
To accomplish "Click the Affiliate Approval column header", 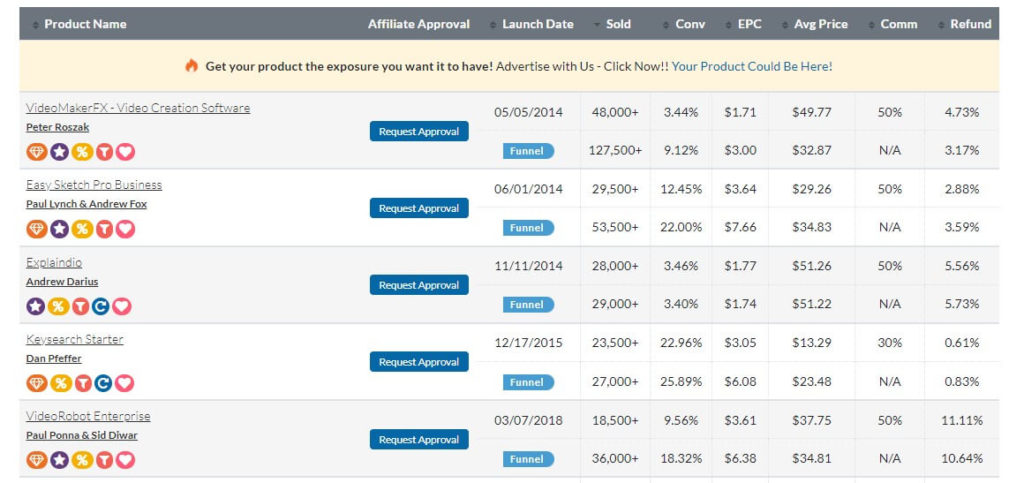I will pyautogui.click(x=419, y=24).
